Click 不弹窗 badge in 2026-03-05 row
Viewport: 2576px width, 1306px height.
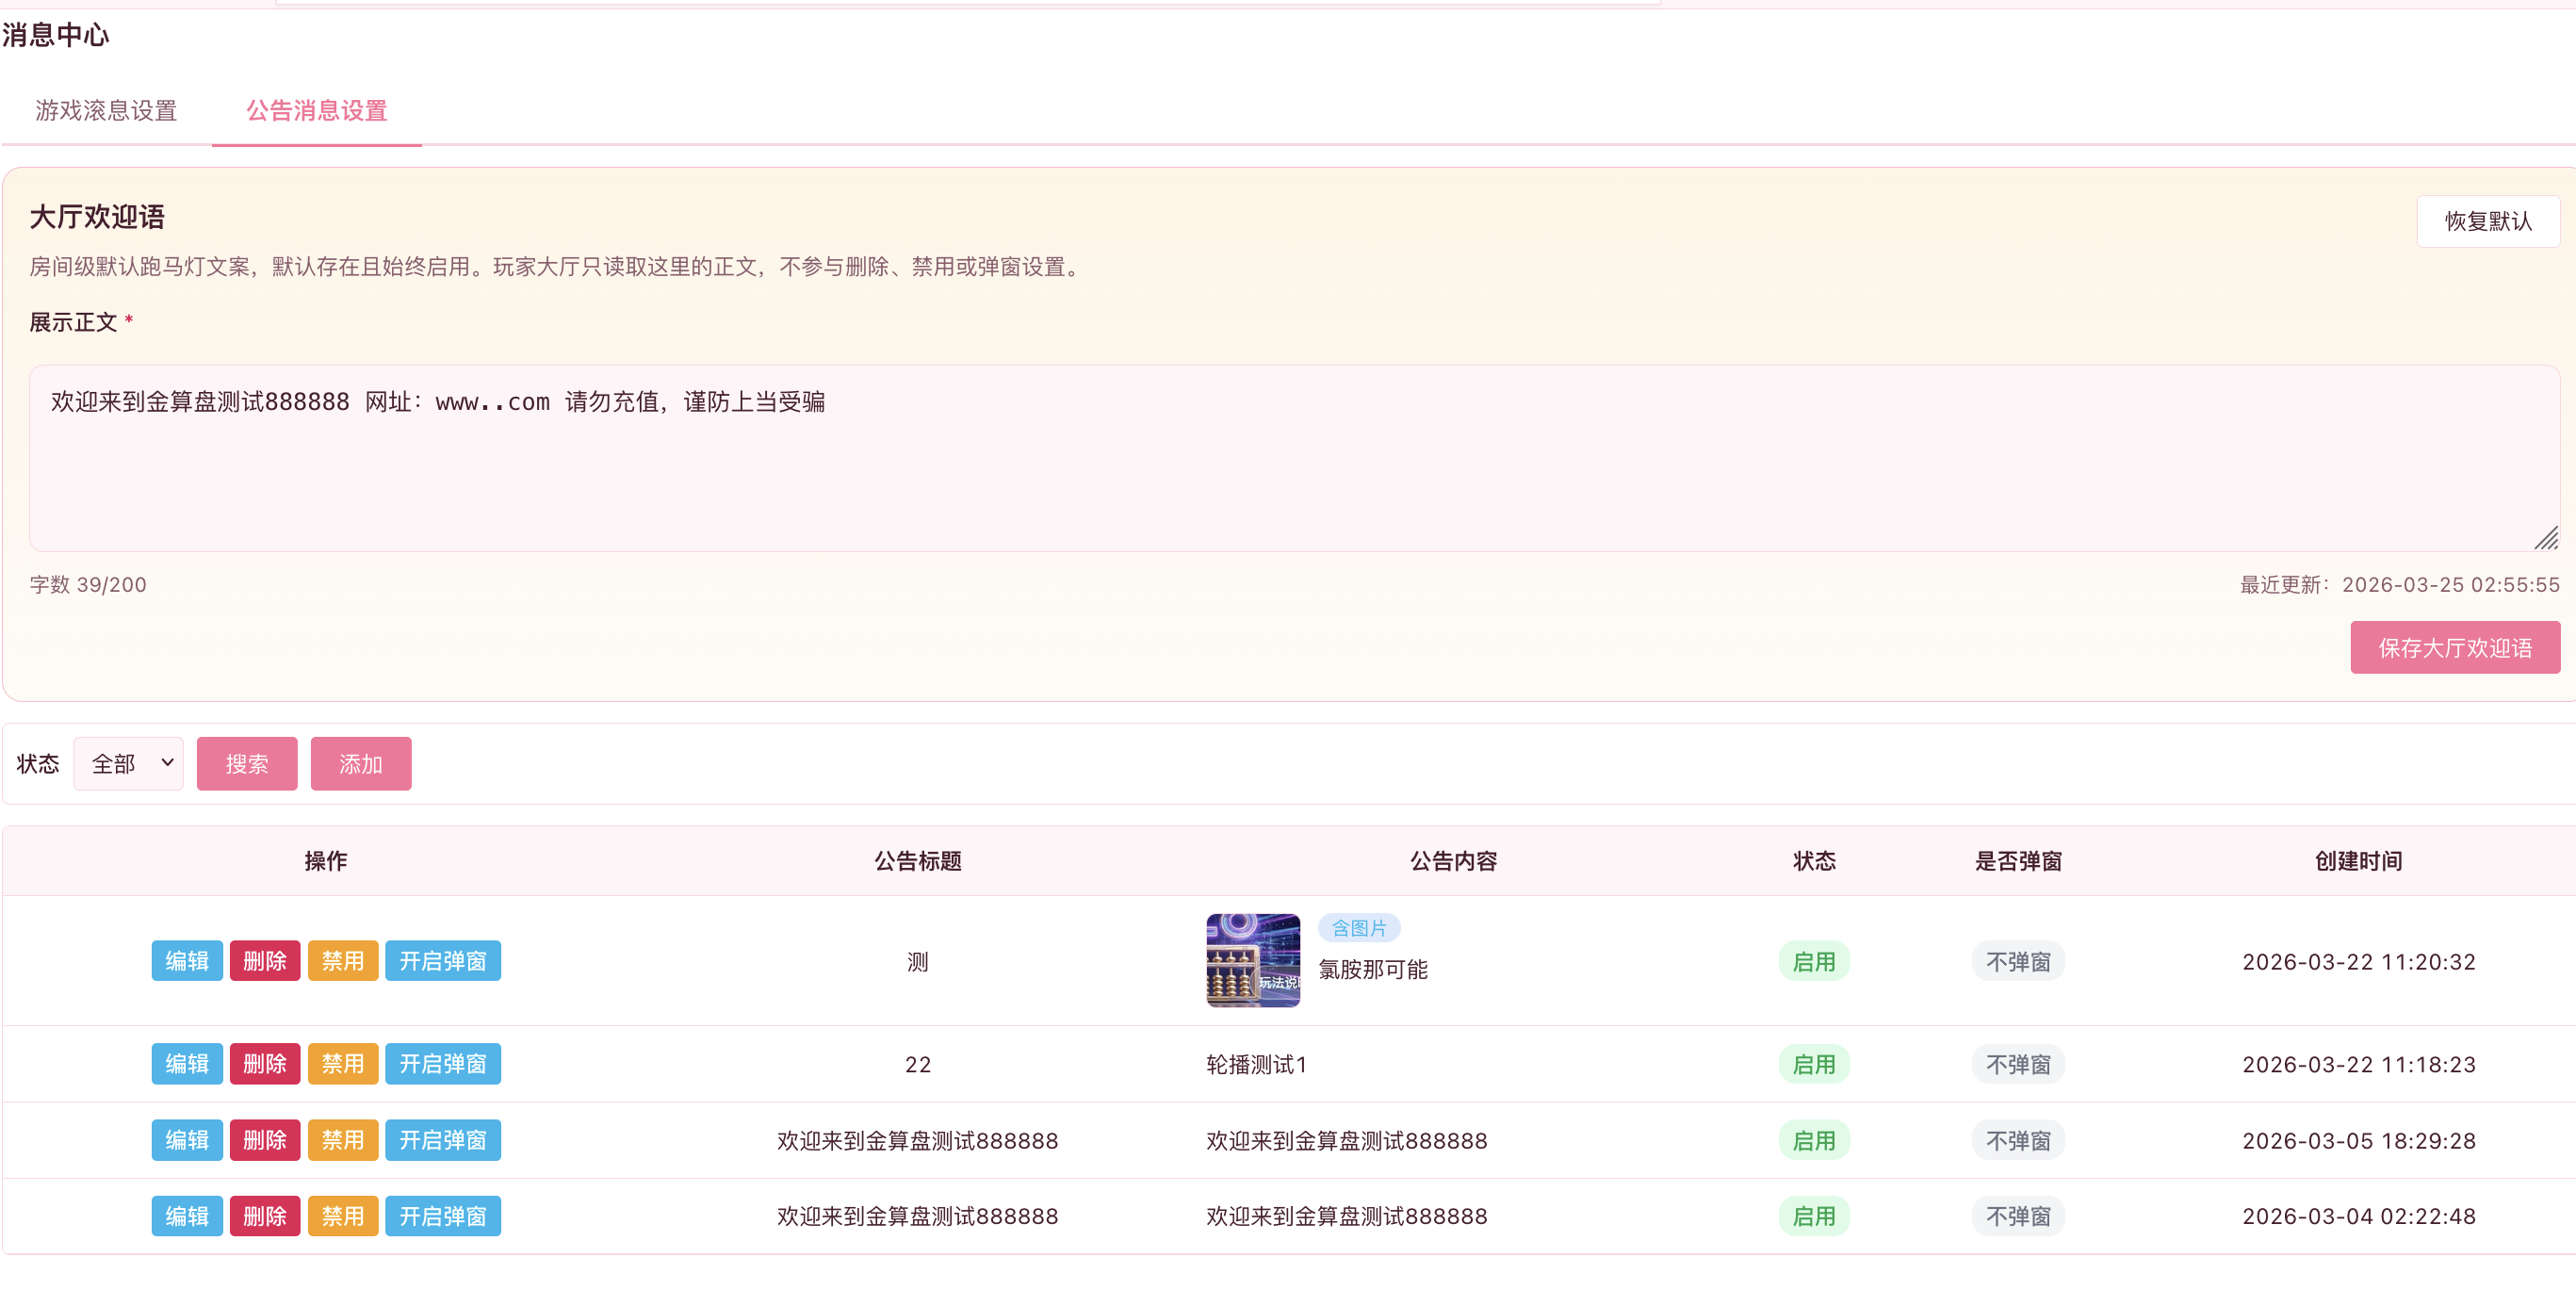[2018, 1140]
